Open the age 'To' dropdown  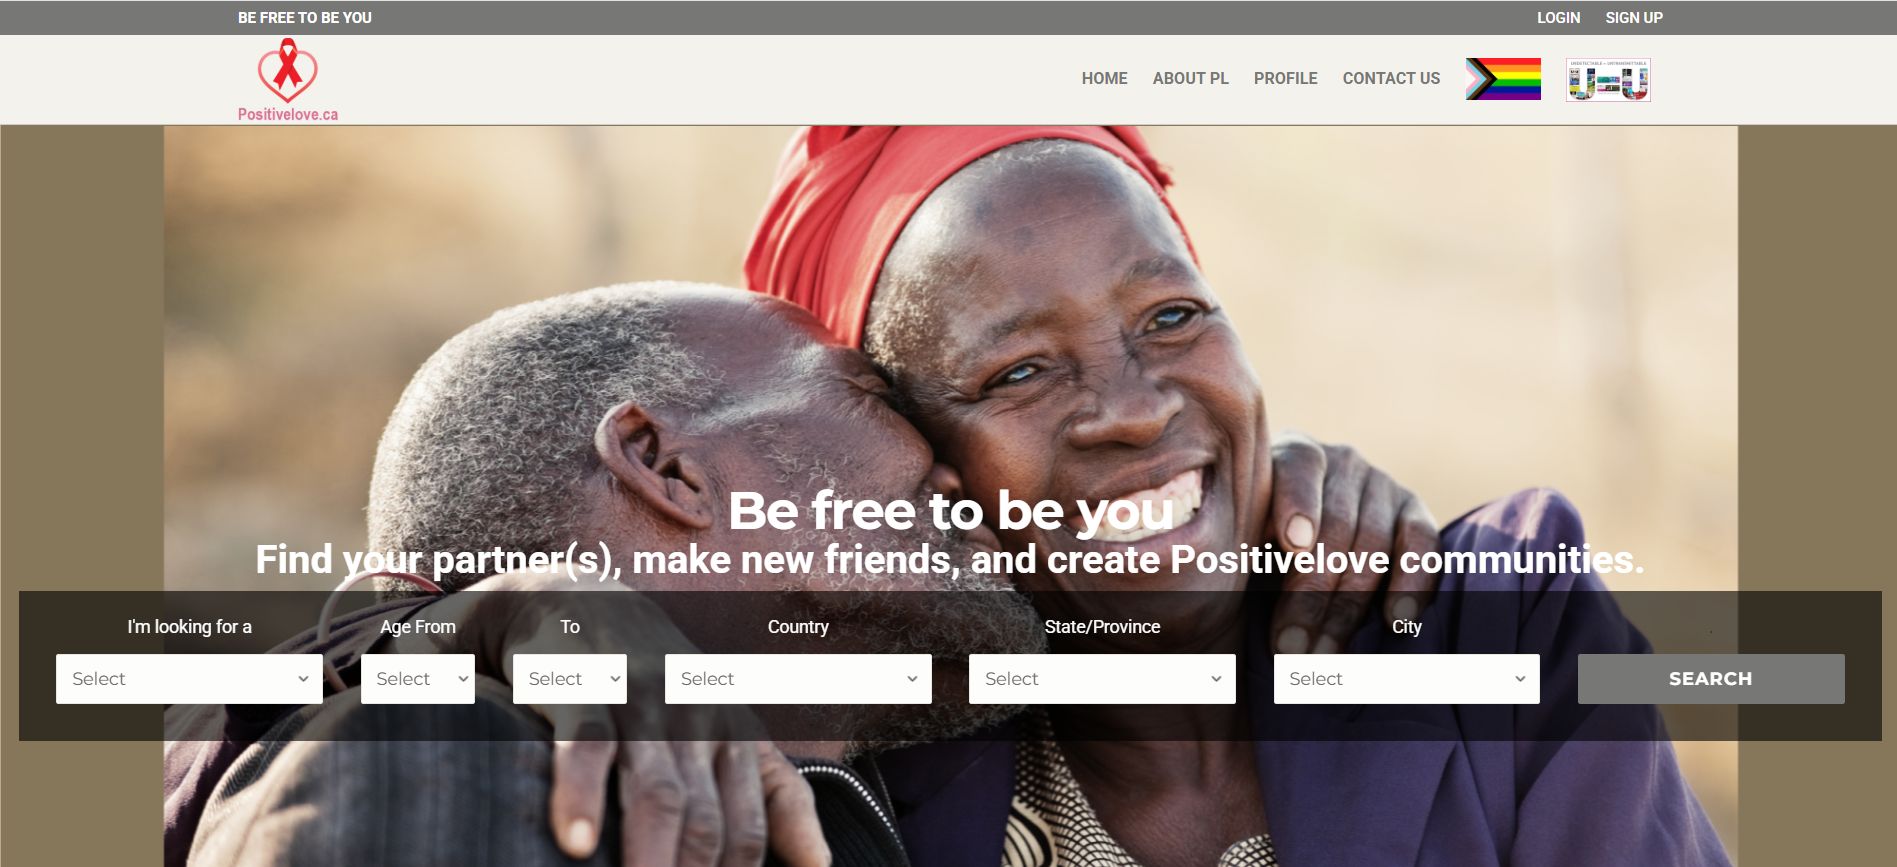(x=570, y=679)
